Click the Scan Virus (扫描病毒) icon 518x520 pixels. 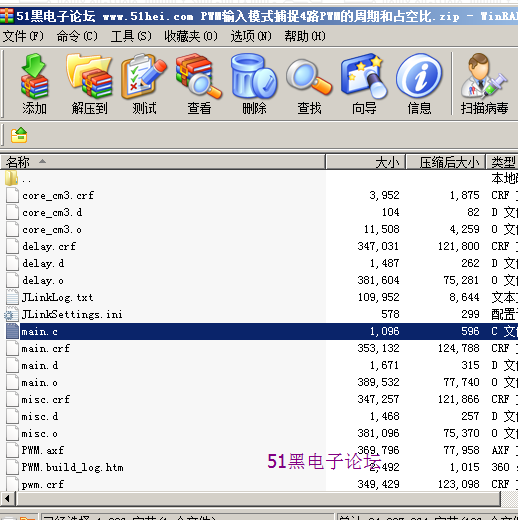tap(484, 76)
